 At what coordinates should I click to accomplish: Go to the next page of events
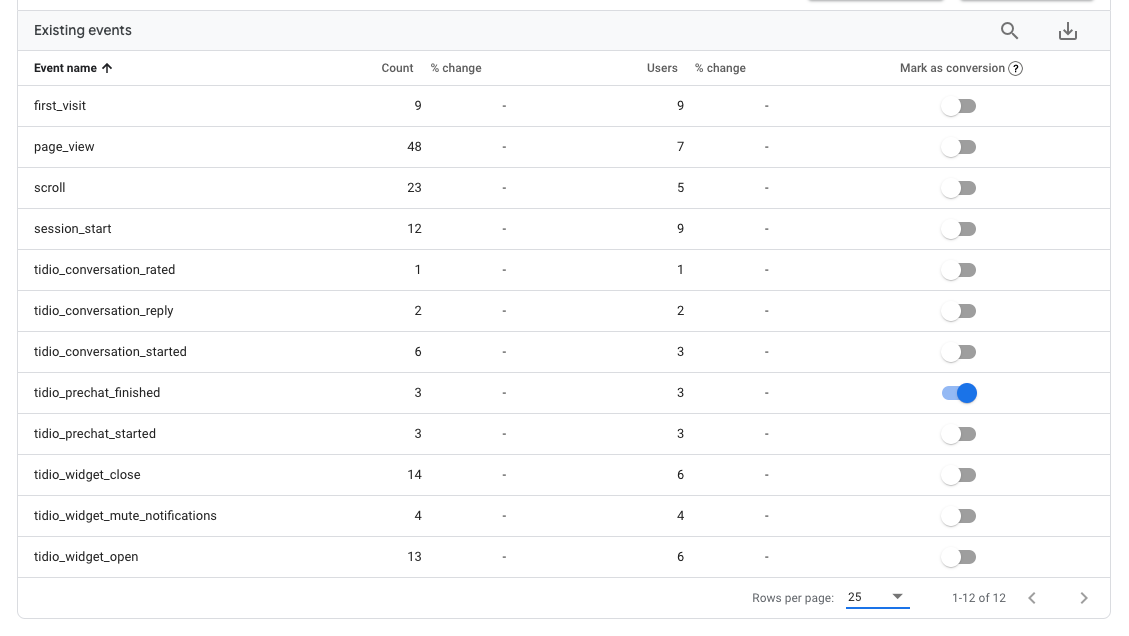click(x=1084, y=598)
